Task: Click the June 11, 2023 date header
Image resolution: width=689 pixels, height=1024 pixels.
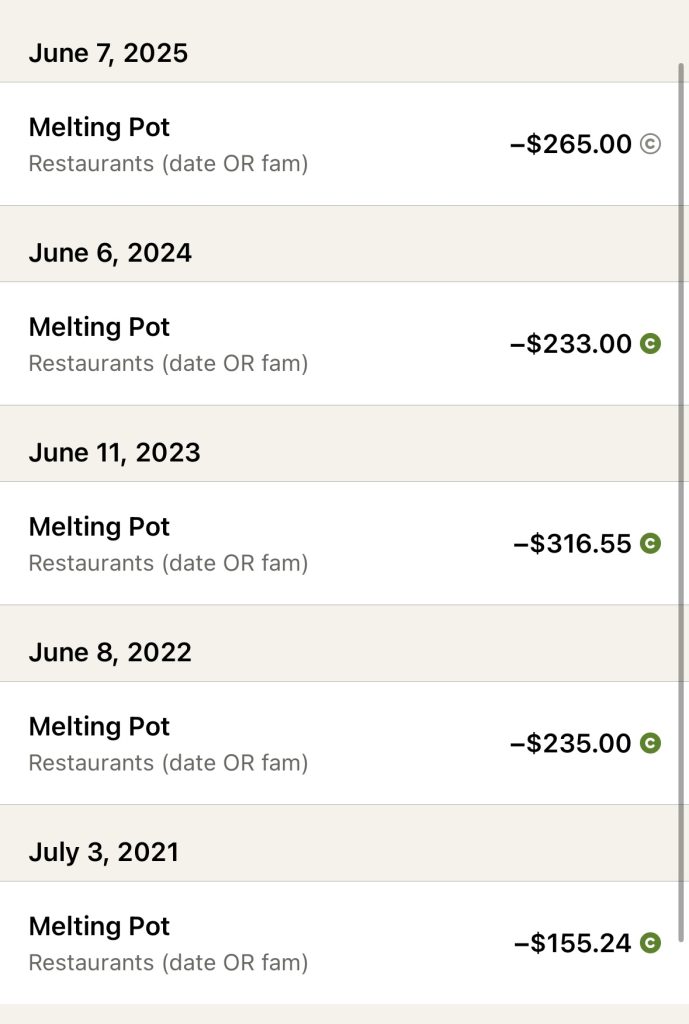Action: tap(114, 452)
